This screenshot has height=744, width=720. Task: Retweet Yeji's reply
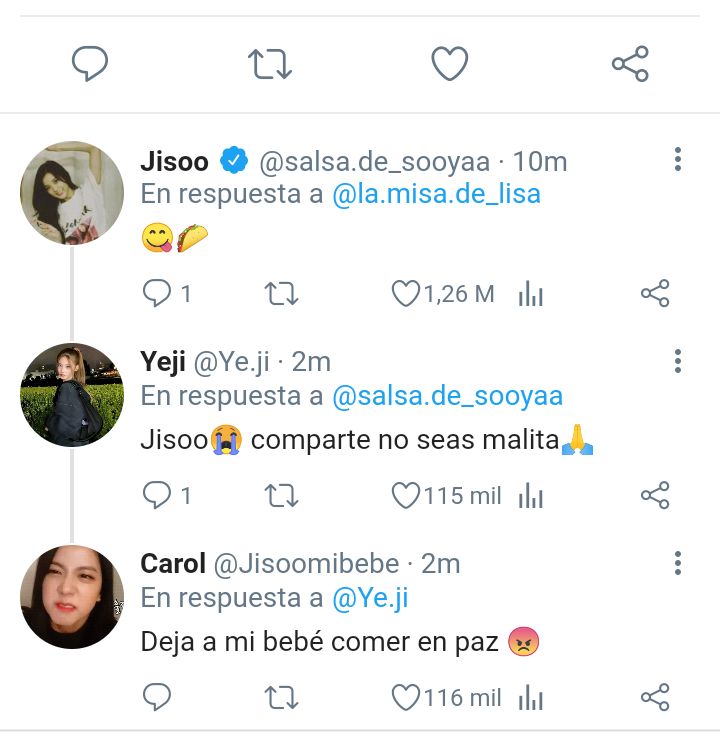pyautogui.click(x=281, y=495)
